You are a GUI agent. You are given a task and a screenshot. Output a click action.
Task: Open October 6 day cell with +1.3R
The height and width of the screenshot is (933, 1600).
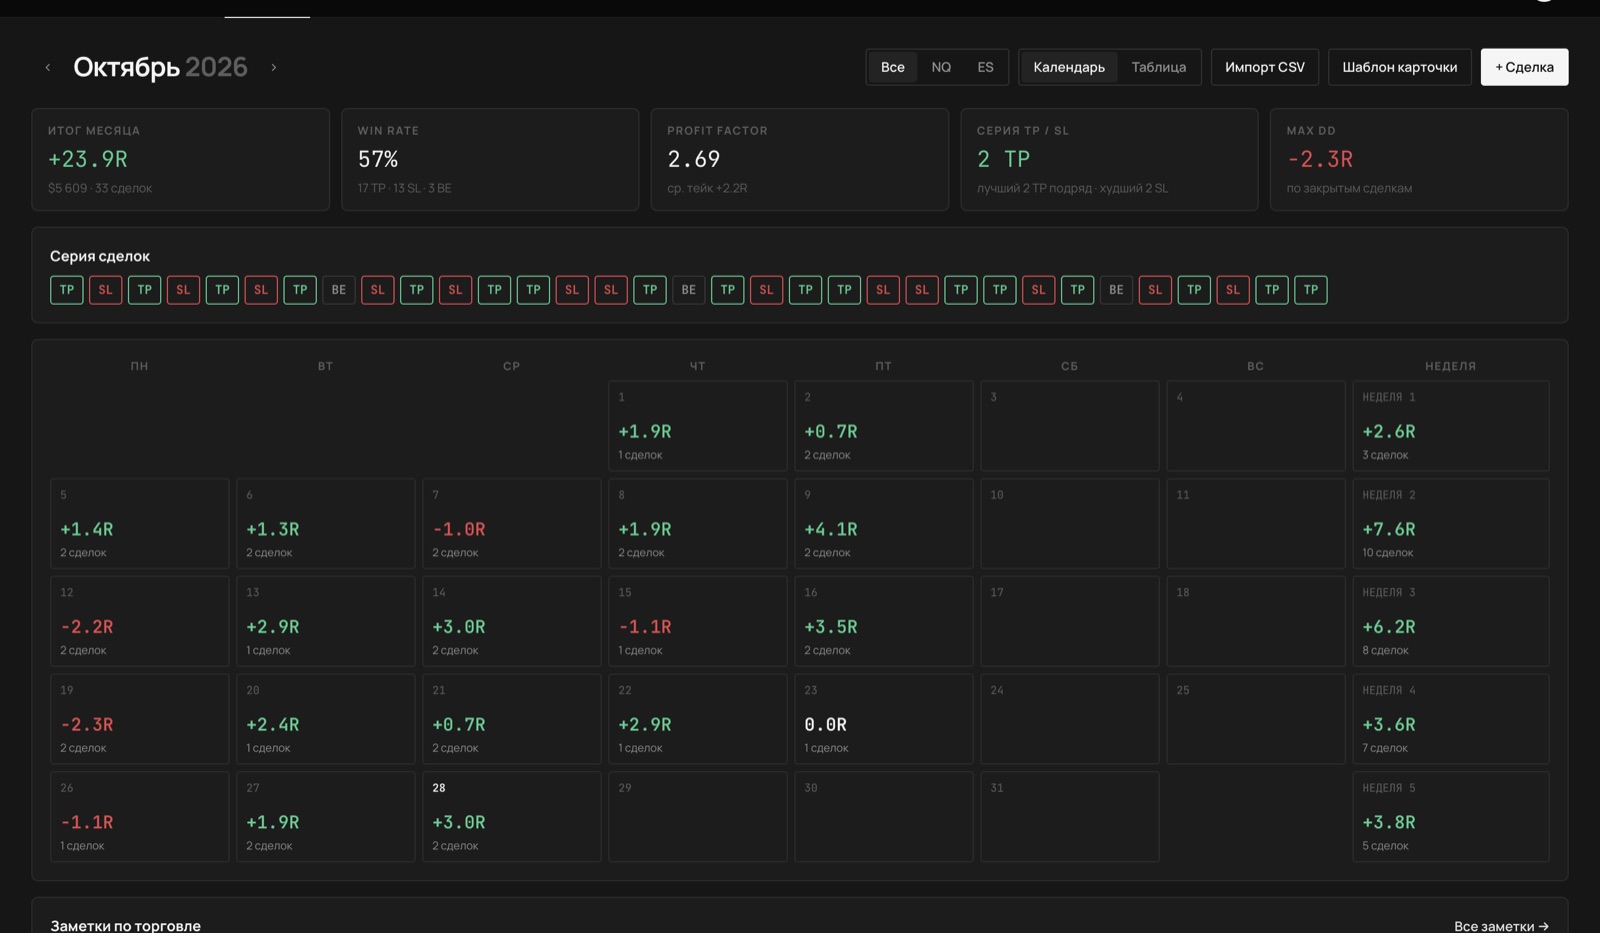[x=326, y=524]
